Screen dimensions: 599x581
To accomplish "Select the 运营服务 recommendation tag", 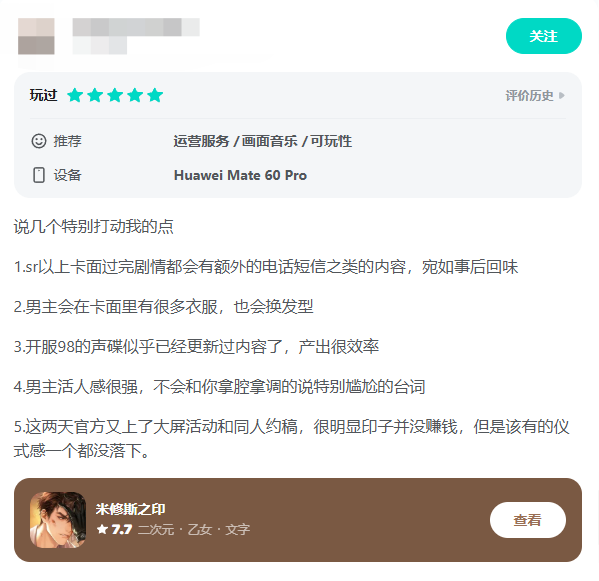I will pyautogui.click(x=201, y=141).
